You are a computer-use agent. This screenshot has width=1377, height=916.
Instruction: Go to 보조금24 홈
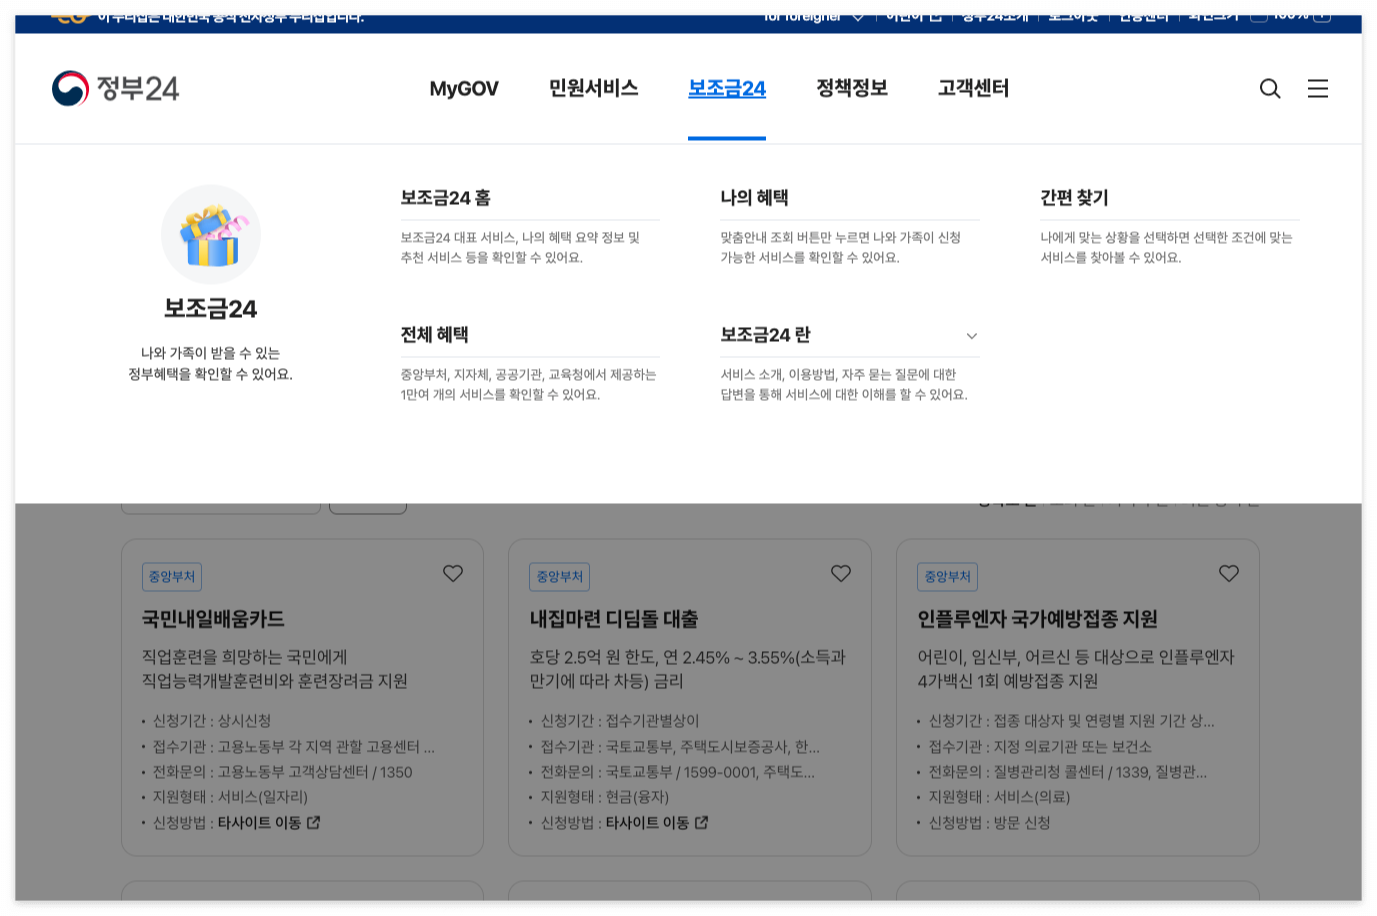pos(446,197)
